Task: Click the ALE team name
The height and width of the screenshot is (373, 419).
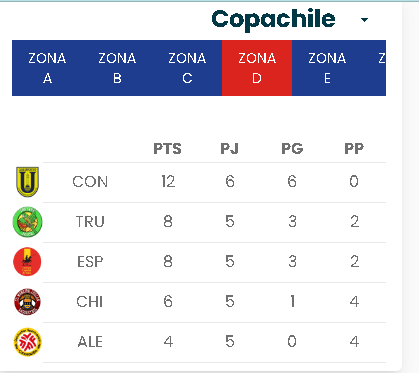Action: coord(90,342)
